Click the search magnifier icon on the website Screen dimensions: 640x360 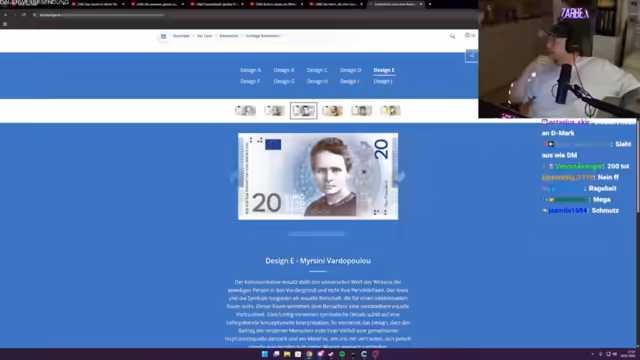tap(452, 36)
